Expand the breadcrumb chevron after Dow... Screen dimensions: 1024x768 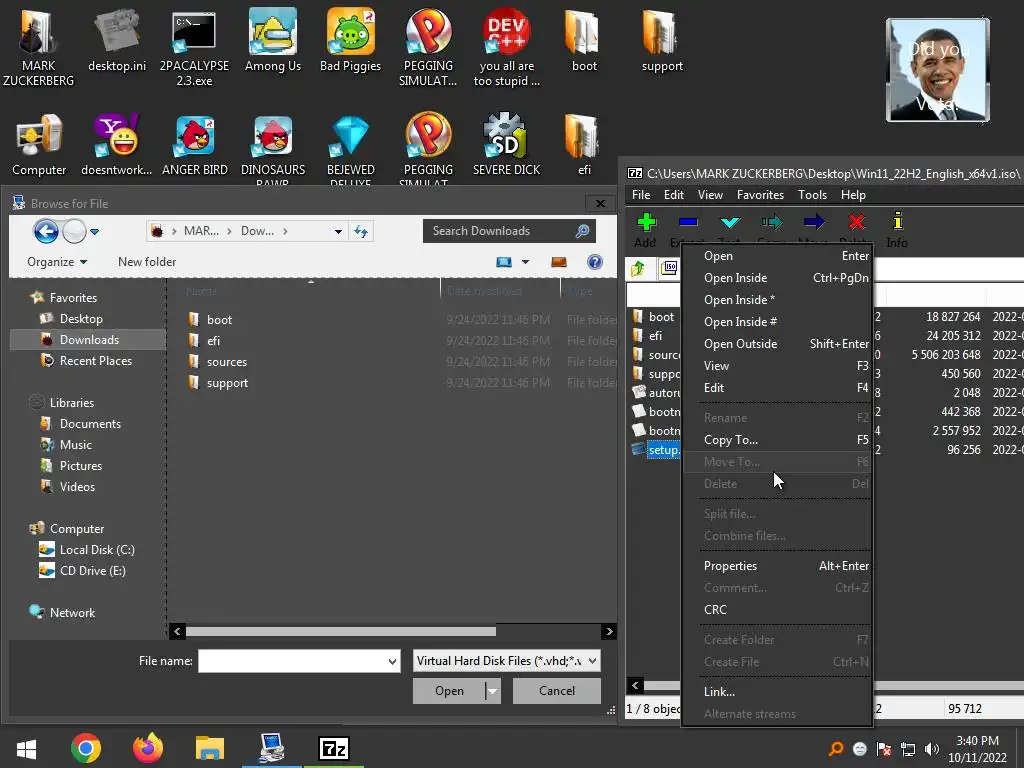click(285, 231)
